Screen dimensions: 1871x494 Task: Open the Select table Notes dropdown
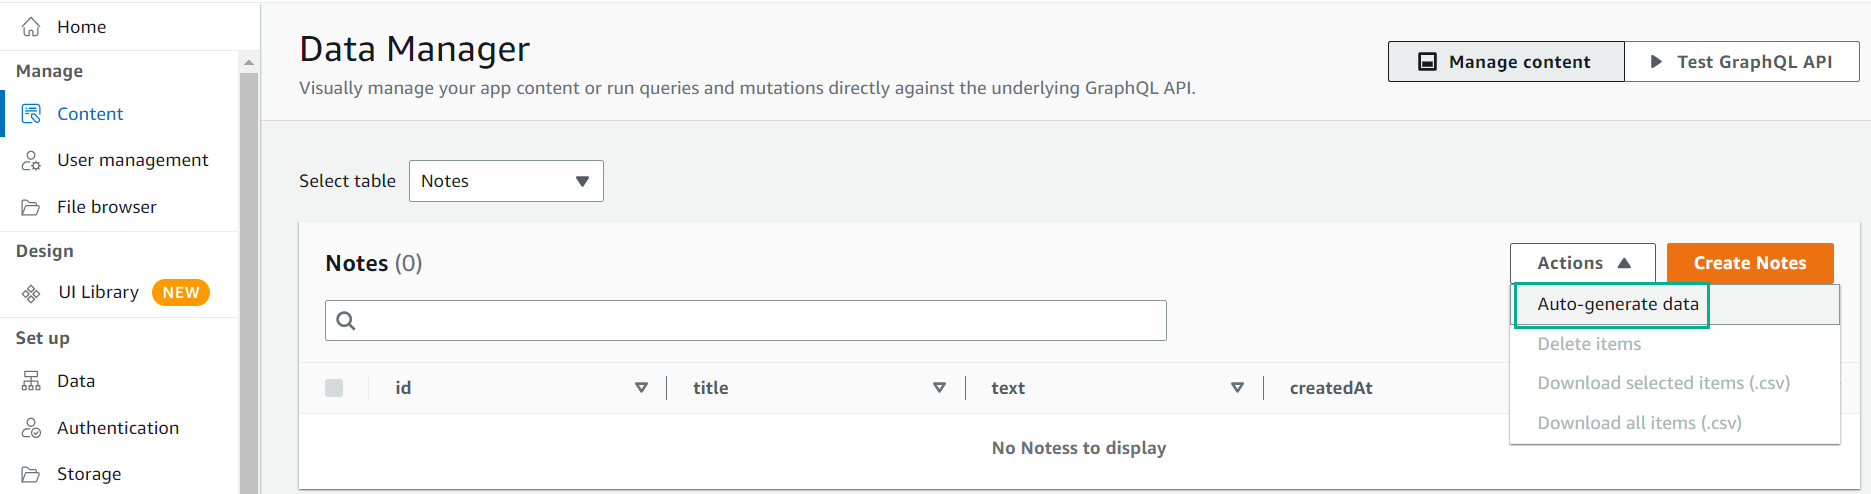tap(506, 181)
